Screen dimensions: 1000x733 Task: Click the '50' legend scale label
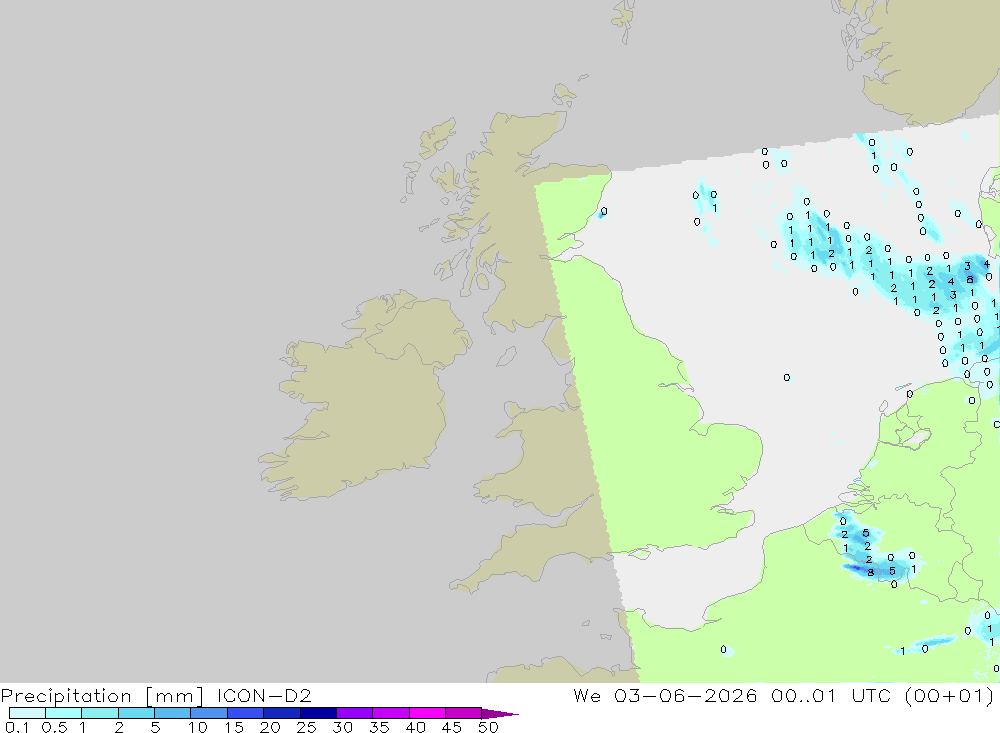489,727
